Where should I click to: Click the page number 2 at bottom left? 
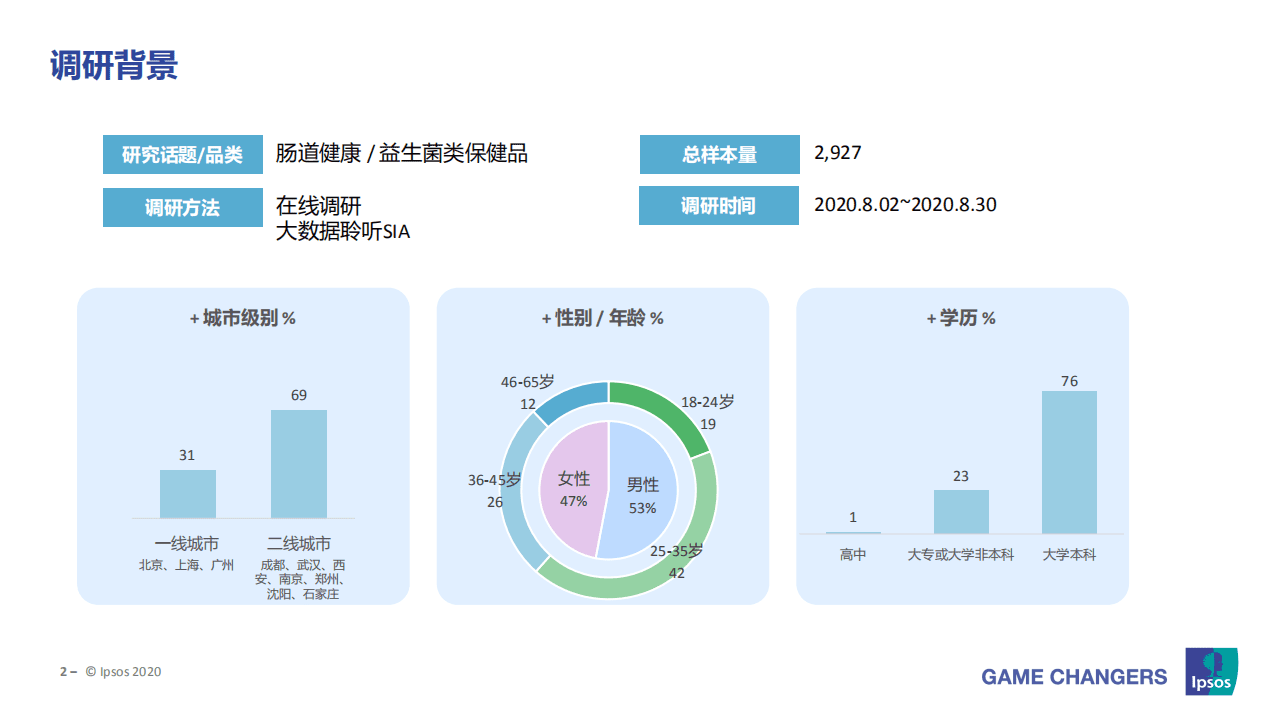pos(62,671)
